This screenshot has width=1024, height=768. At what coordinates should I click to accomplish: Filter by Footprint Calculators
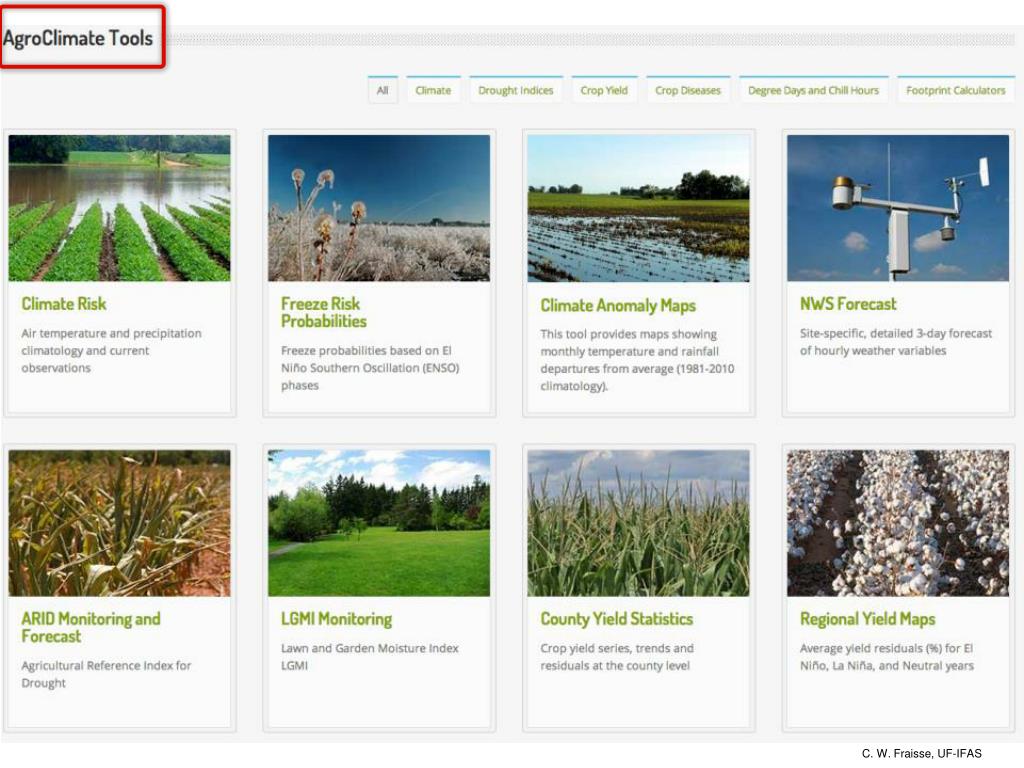955,90
